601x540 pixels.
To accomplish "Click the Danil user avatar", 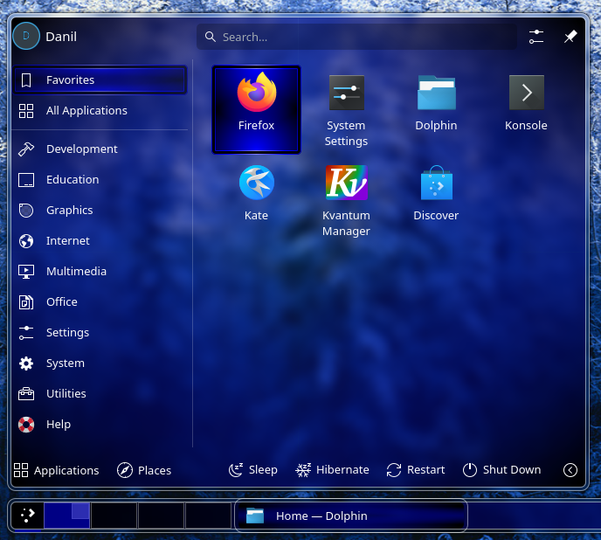I will (x=26, y=36).
